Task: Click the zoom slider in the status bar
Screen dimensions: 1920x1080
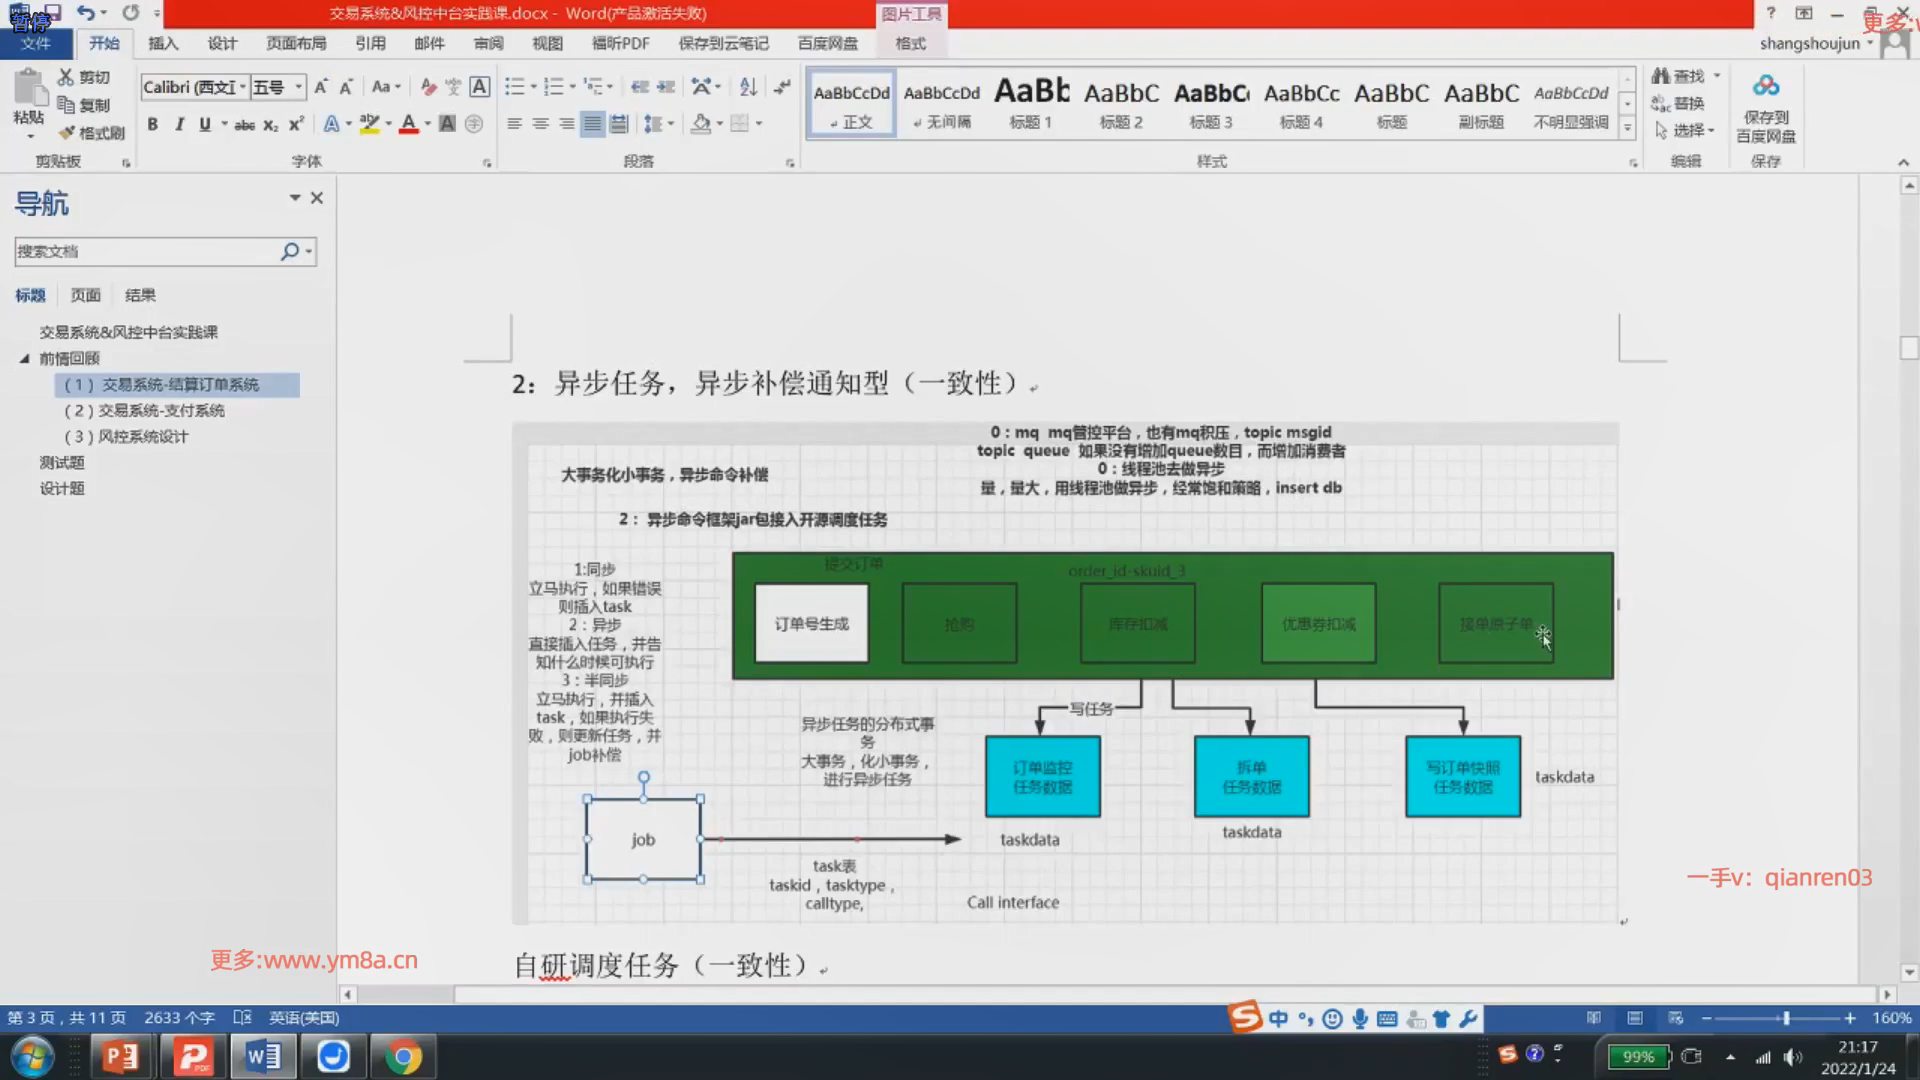Action: (1785, 1018)
